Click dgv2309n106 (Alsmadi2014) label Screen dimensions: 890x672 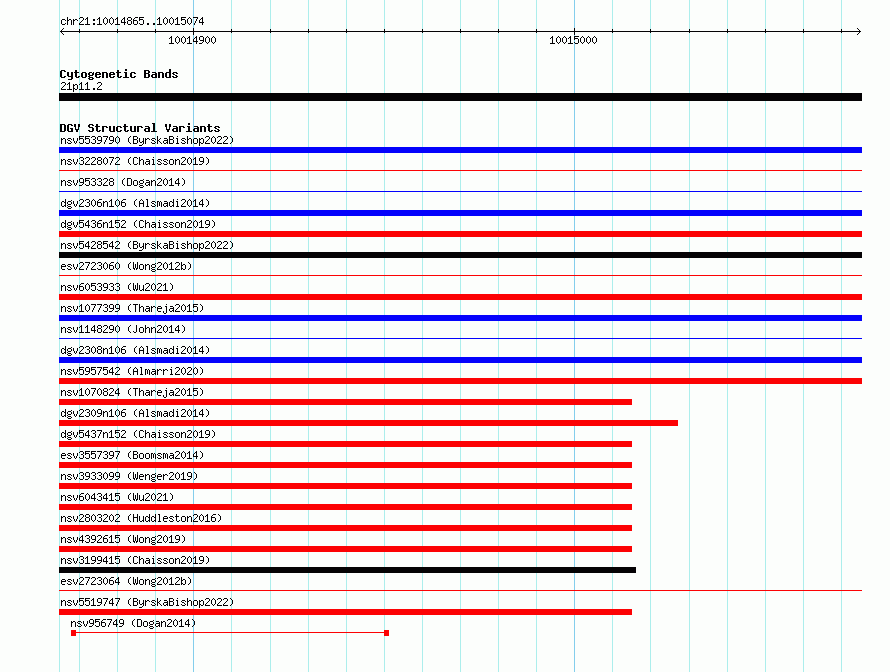(135, 413)
